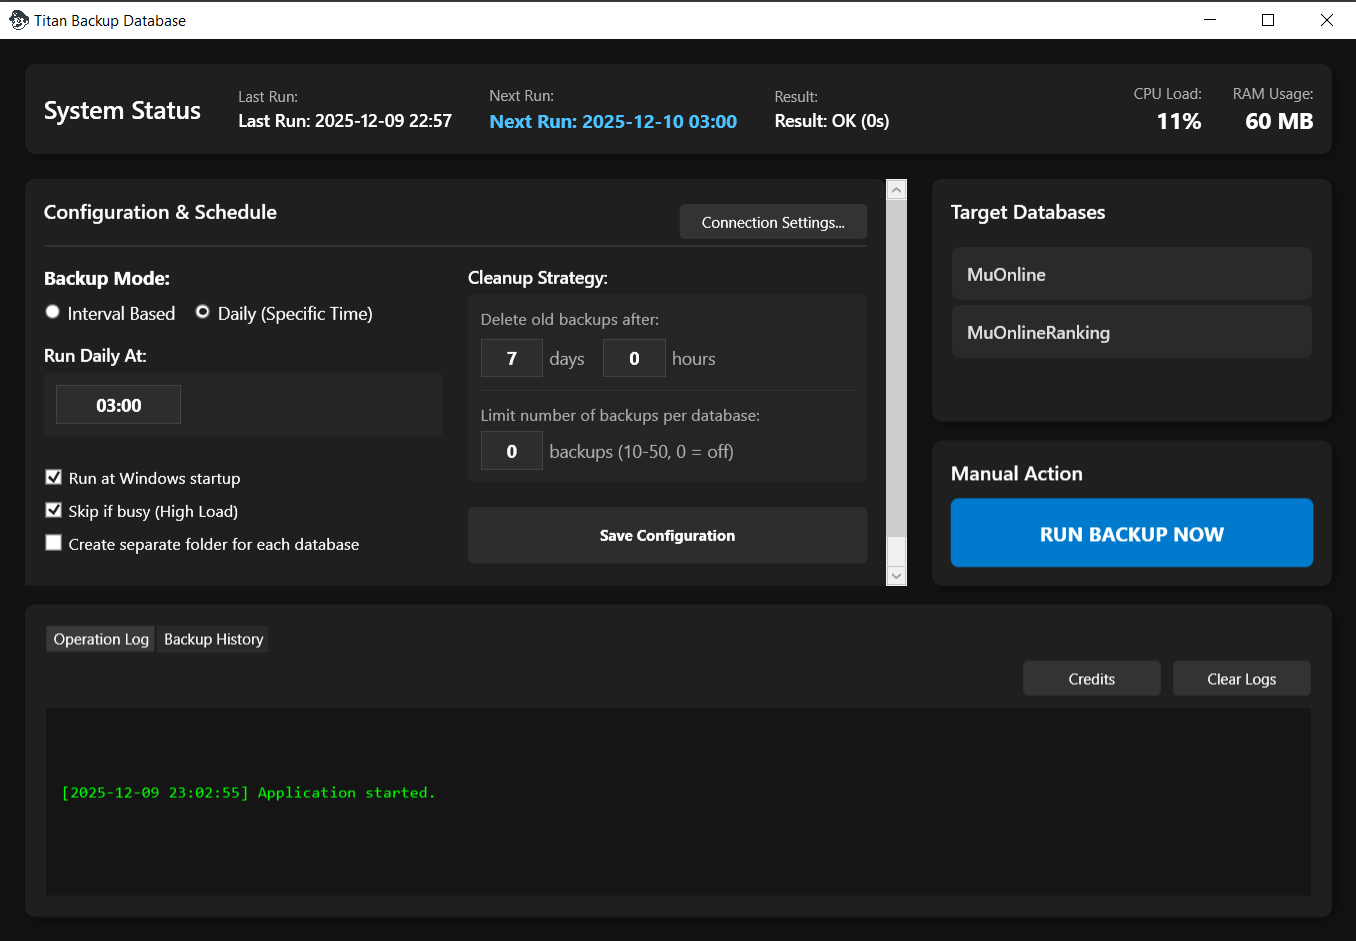The height and width of the screenshot is (941, 1356).
Task: Click the days cleanup input field
Action: point(511,358)
